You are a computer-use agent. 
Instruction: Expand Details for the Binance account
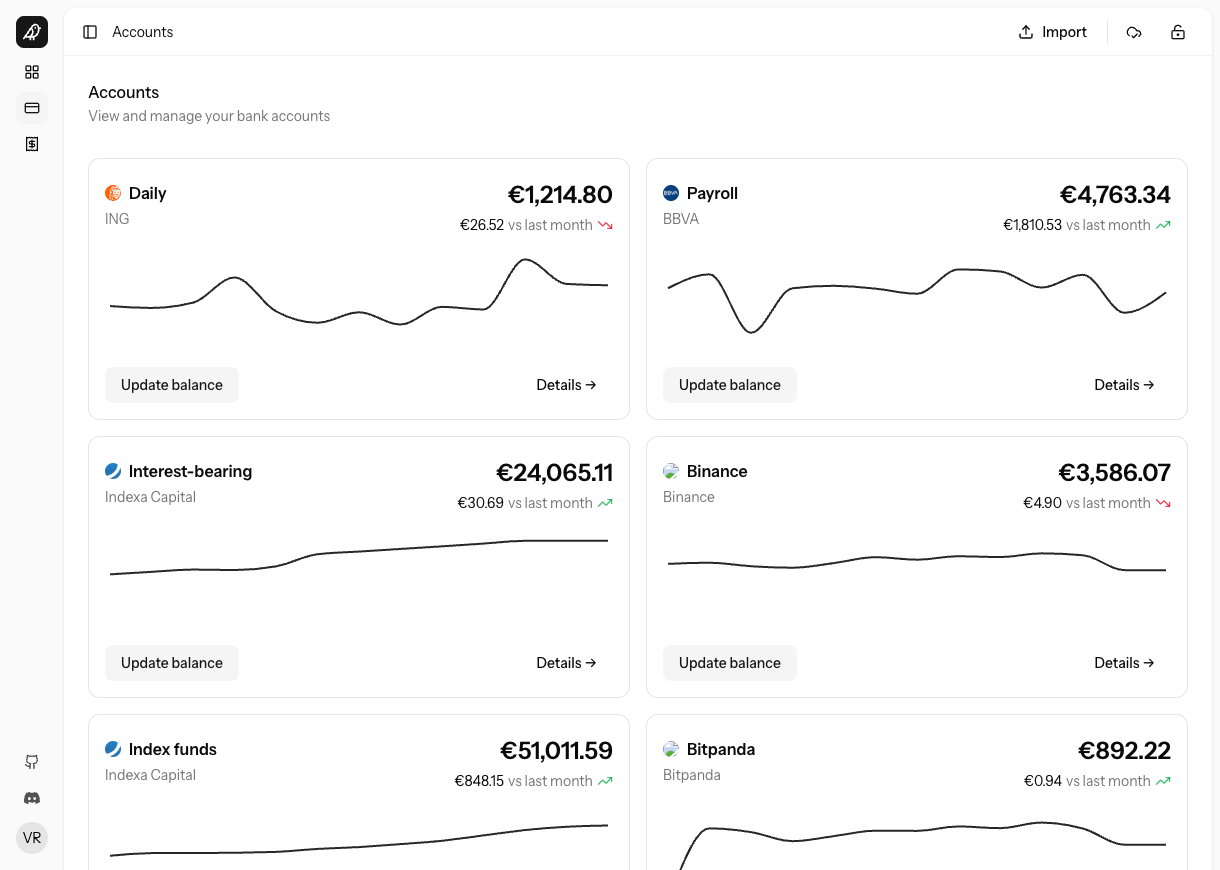pos(1124,662)
